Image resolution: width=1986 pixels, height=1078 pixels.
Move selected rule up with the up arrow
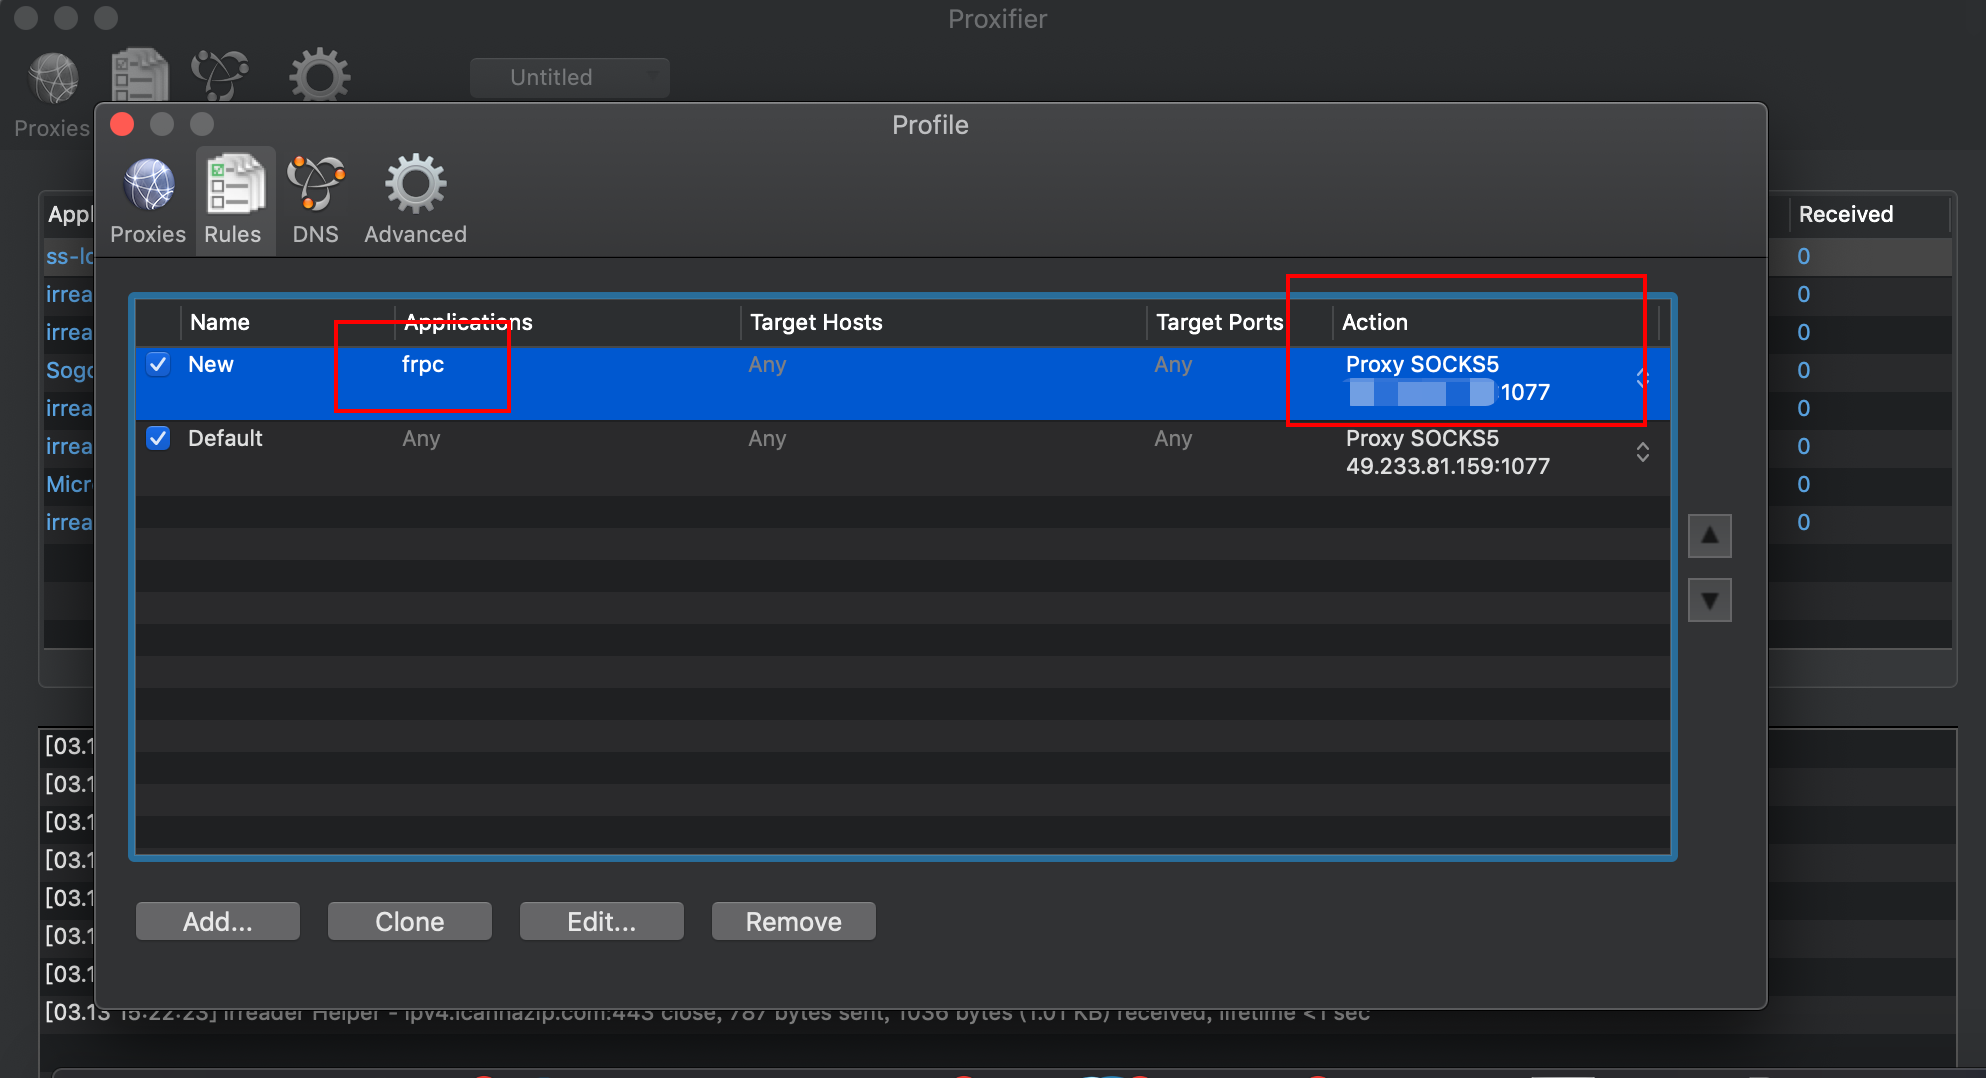1710,536
